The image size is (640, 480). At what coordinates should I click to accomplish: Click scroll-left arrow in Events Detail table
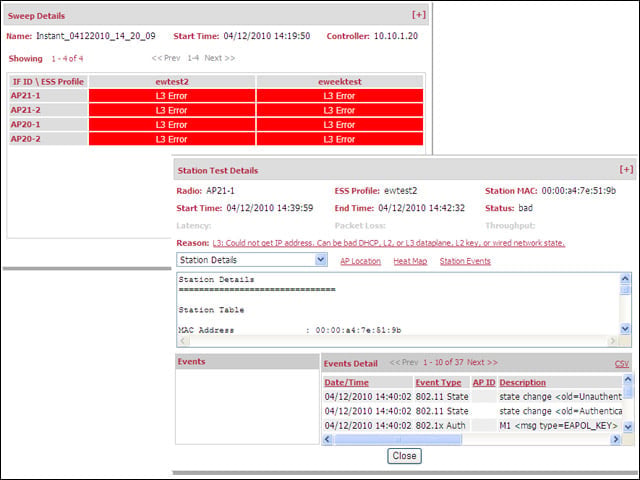click(x=327, y=439)
